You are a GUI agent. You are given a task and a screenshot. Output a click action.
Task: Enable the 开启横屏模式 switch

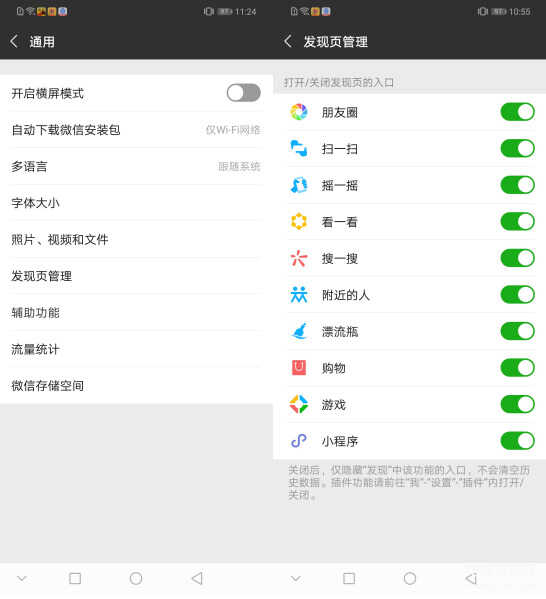243,93
